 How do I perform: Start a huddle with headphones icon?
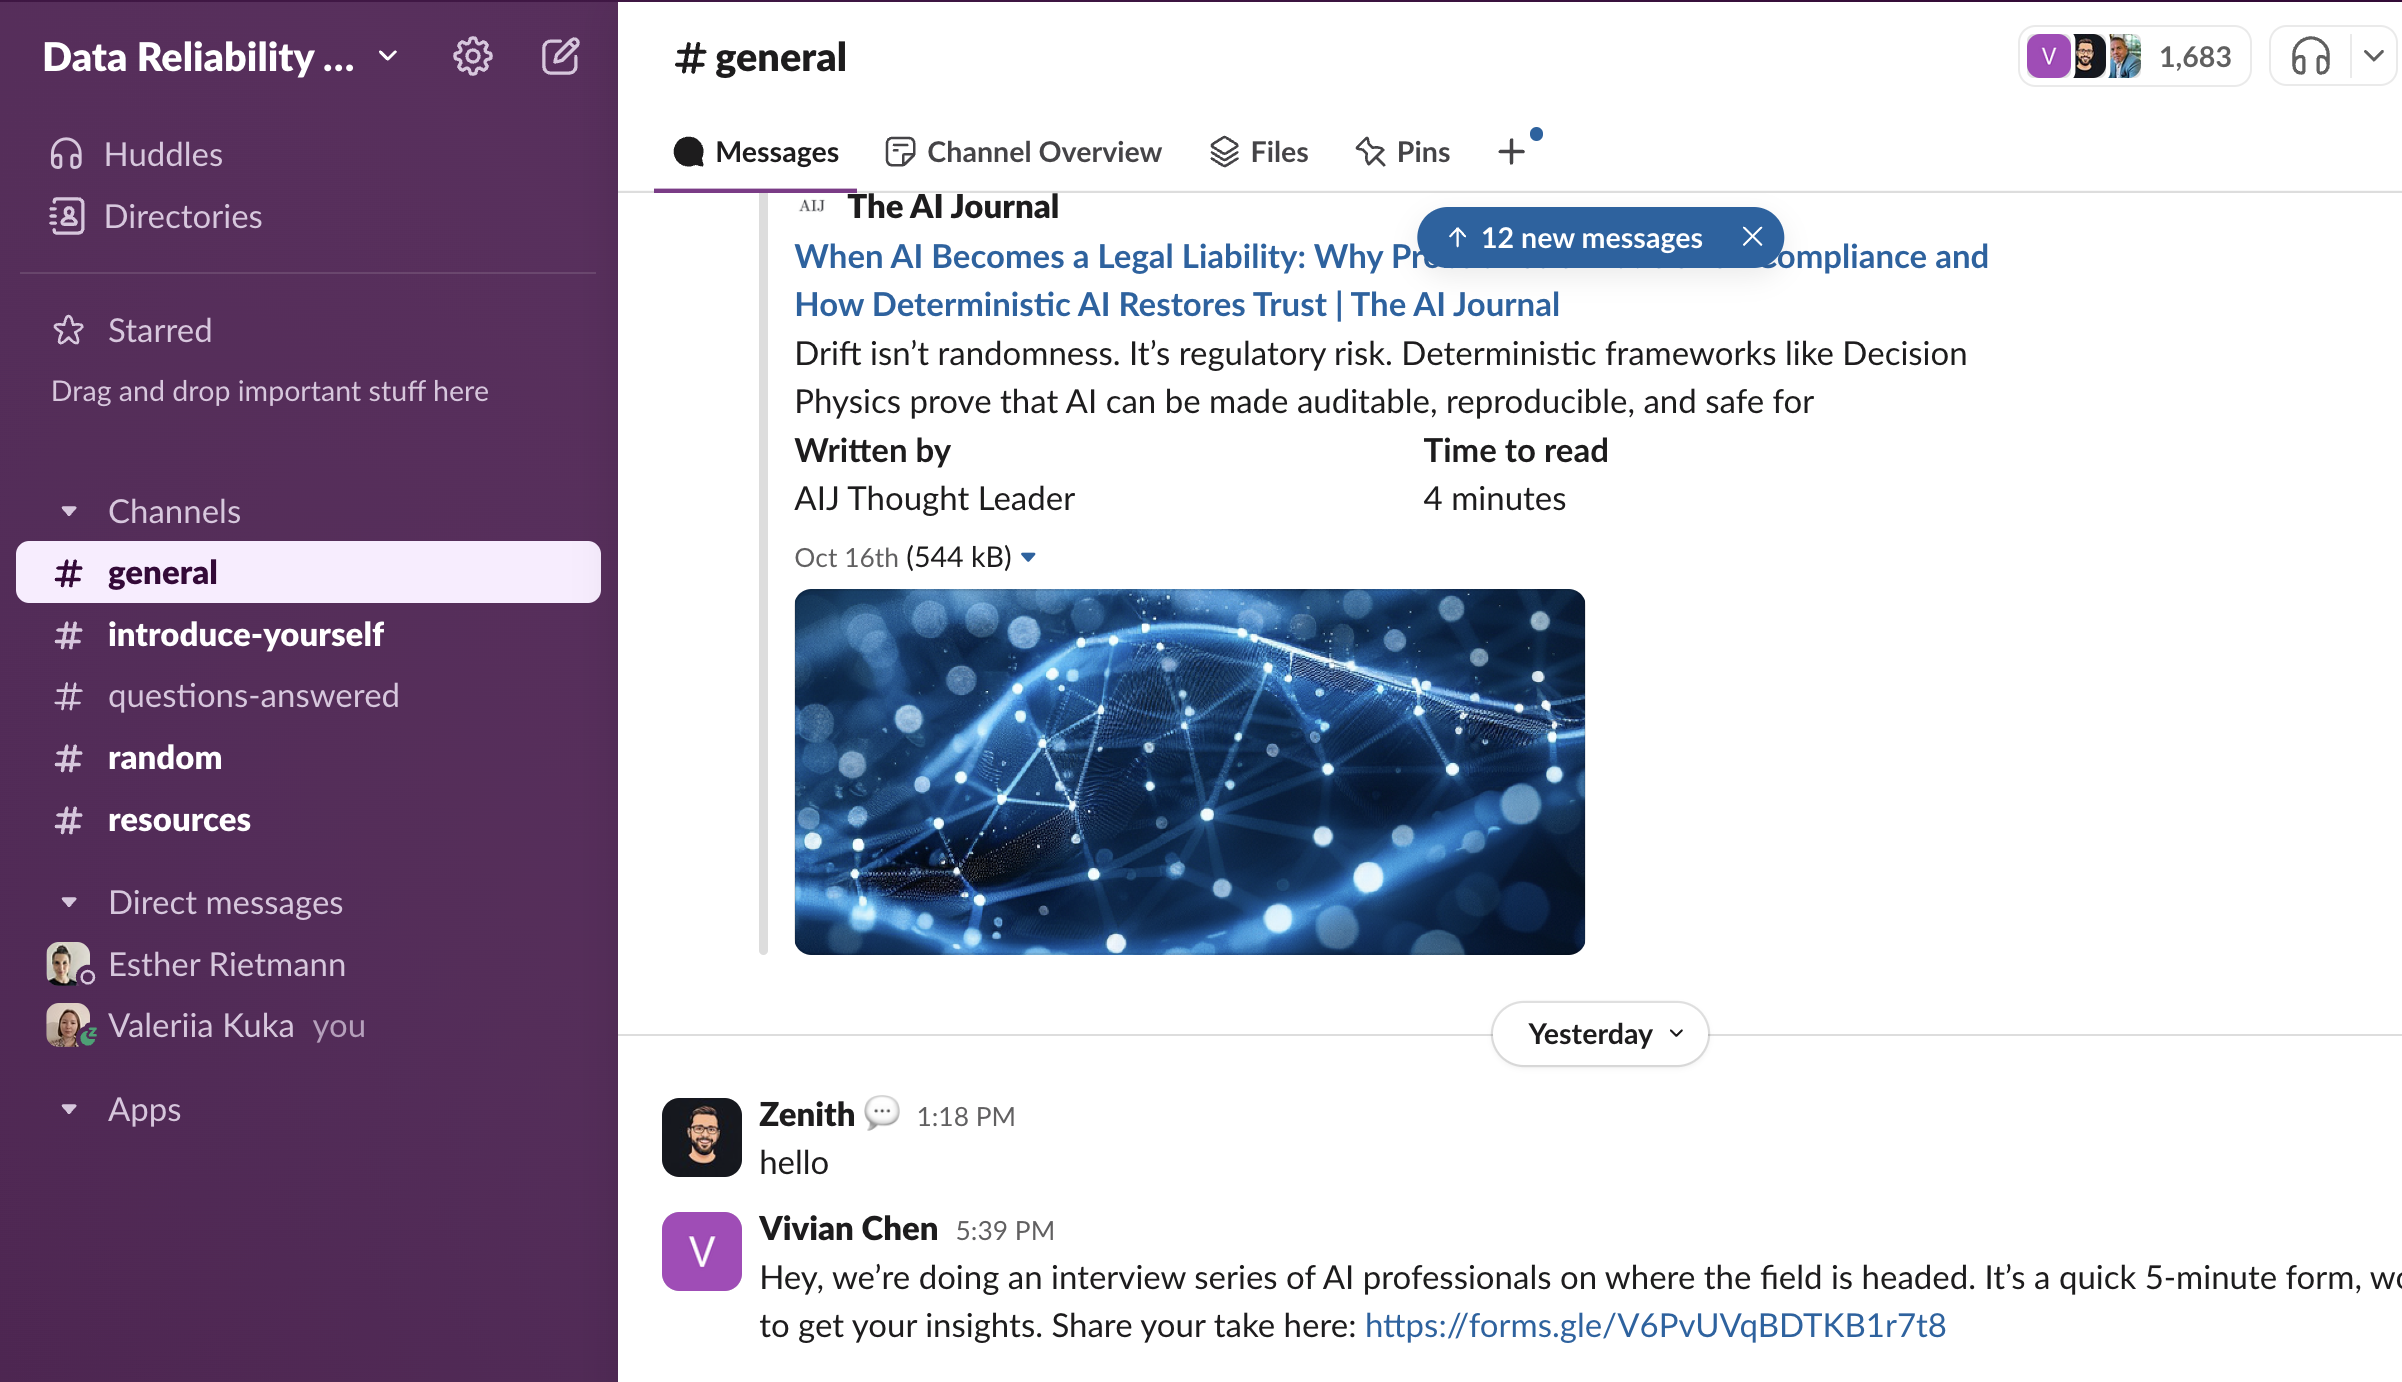coord(2310,57)
